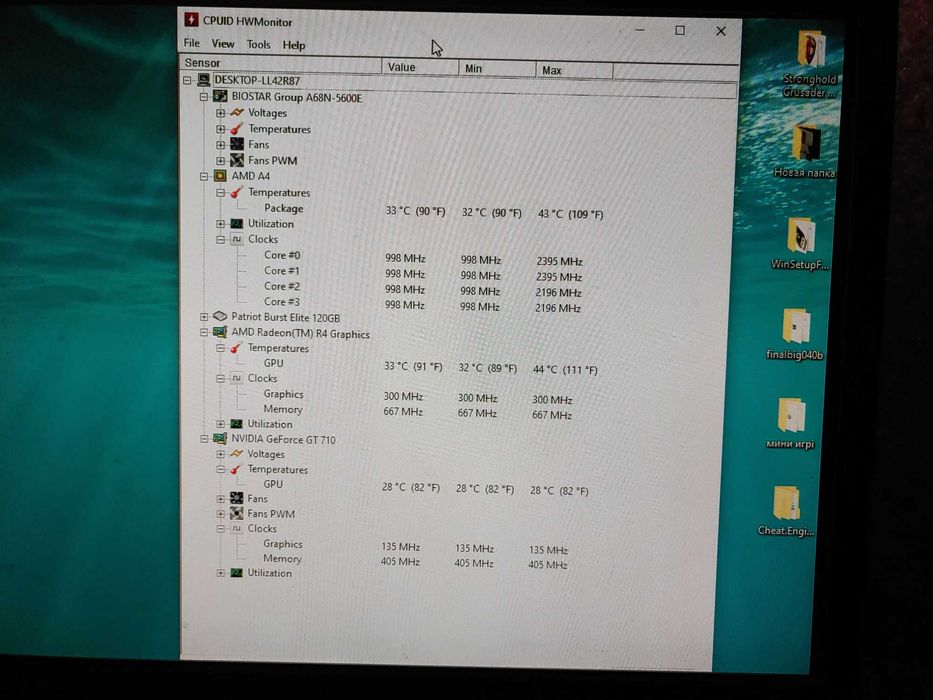933x700 pixels.
Task: Click the thermometer icon under AMD Radeon R4
Action: [x=236, y=348]
